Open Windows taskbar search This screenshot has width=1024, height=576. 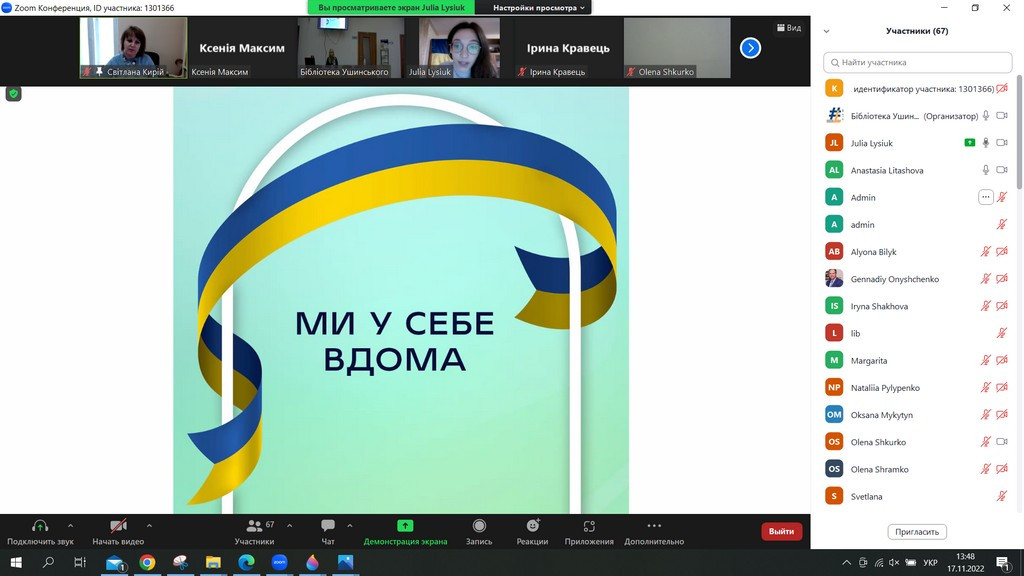coord(48,562)
